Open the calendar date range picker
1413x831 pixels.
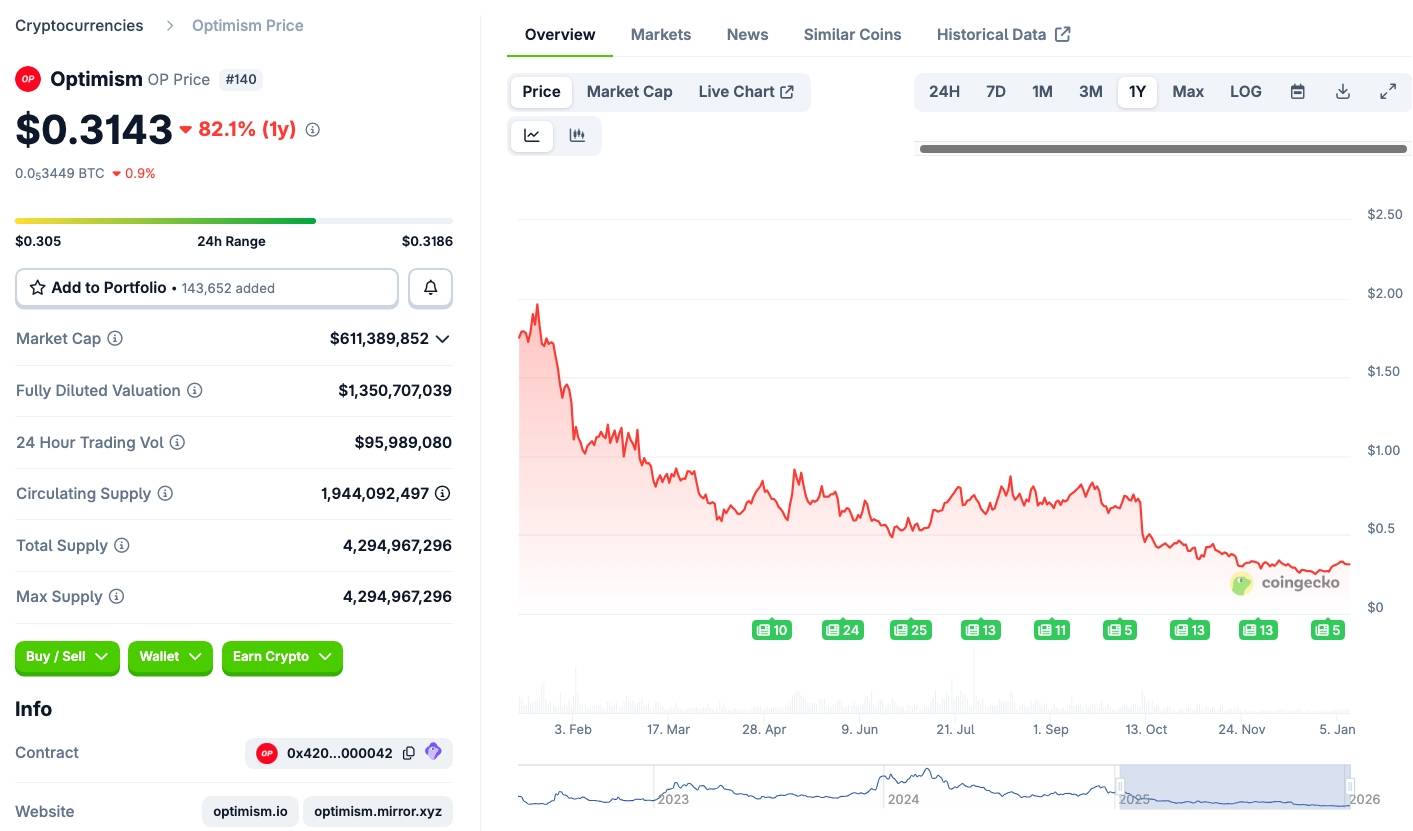click(1297, 92)
